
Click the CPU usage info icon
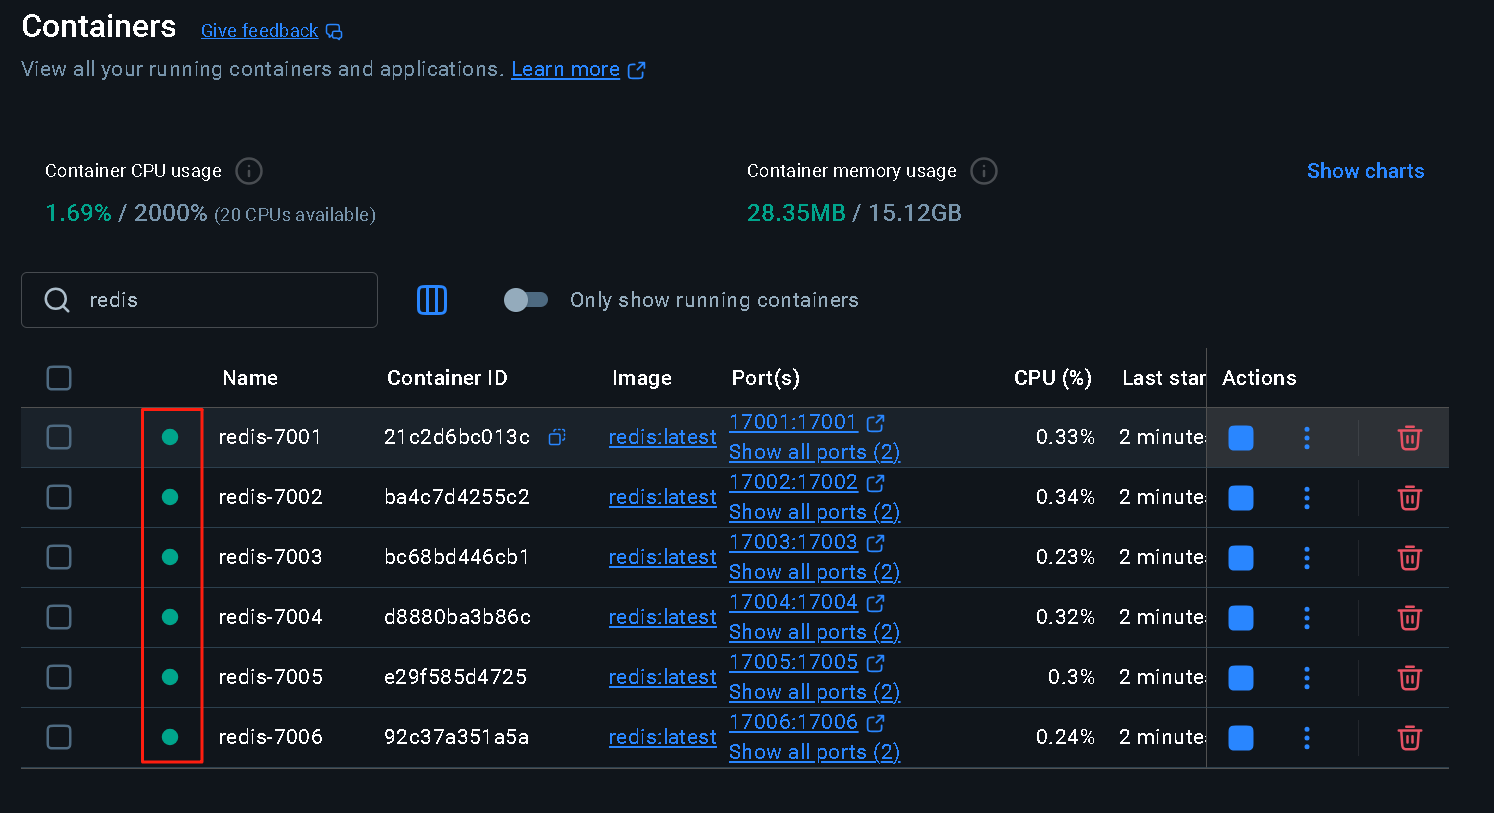[249, 171]
